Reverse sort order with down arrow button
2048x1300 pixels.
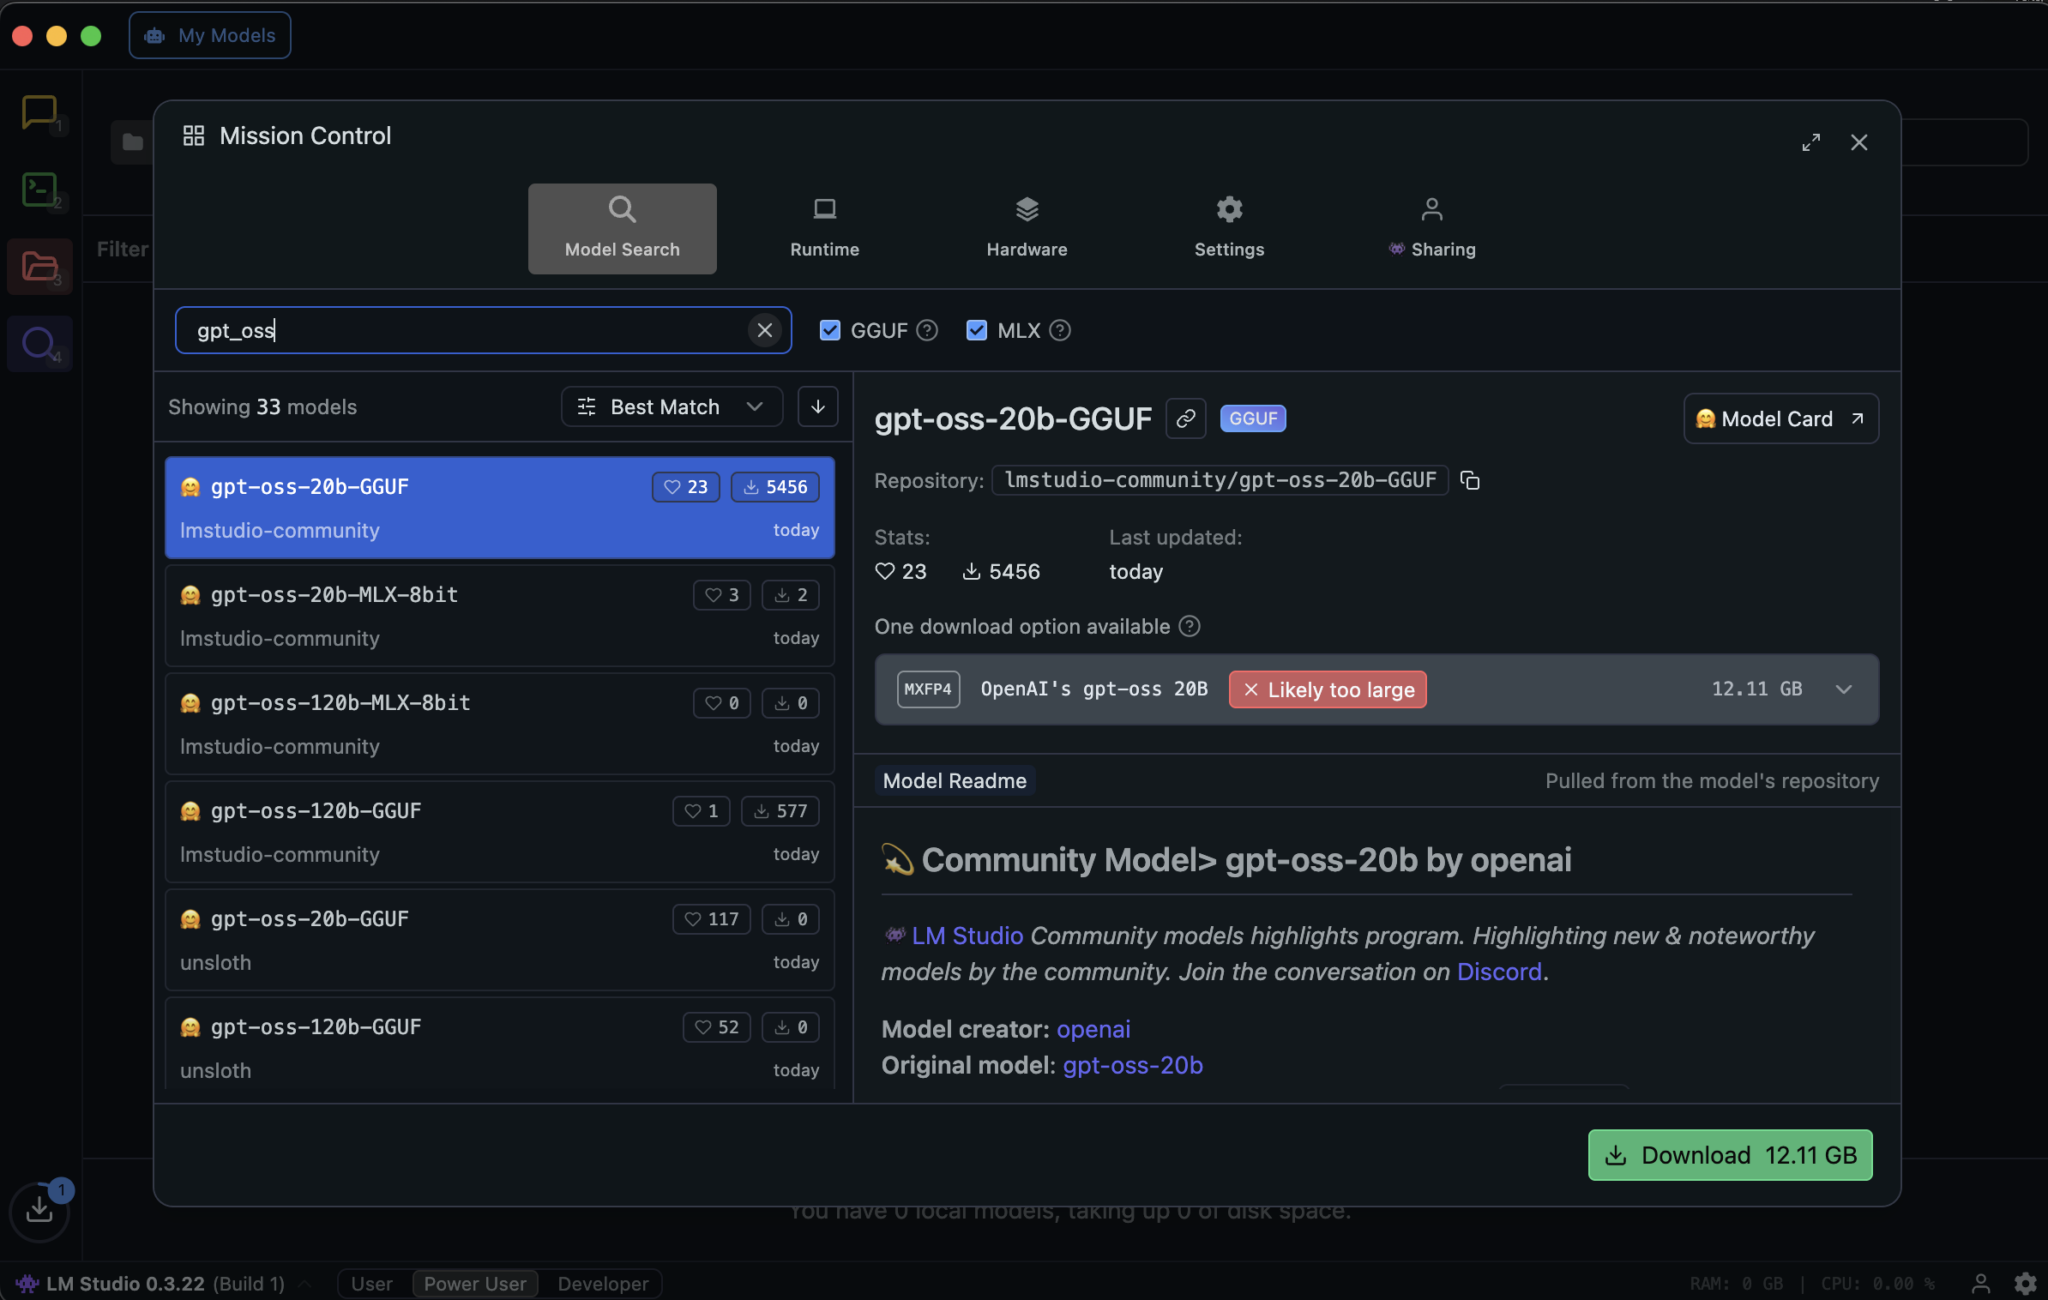(x=817, y=407)
